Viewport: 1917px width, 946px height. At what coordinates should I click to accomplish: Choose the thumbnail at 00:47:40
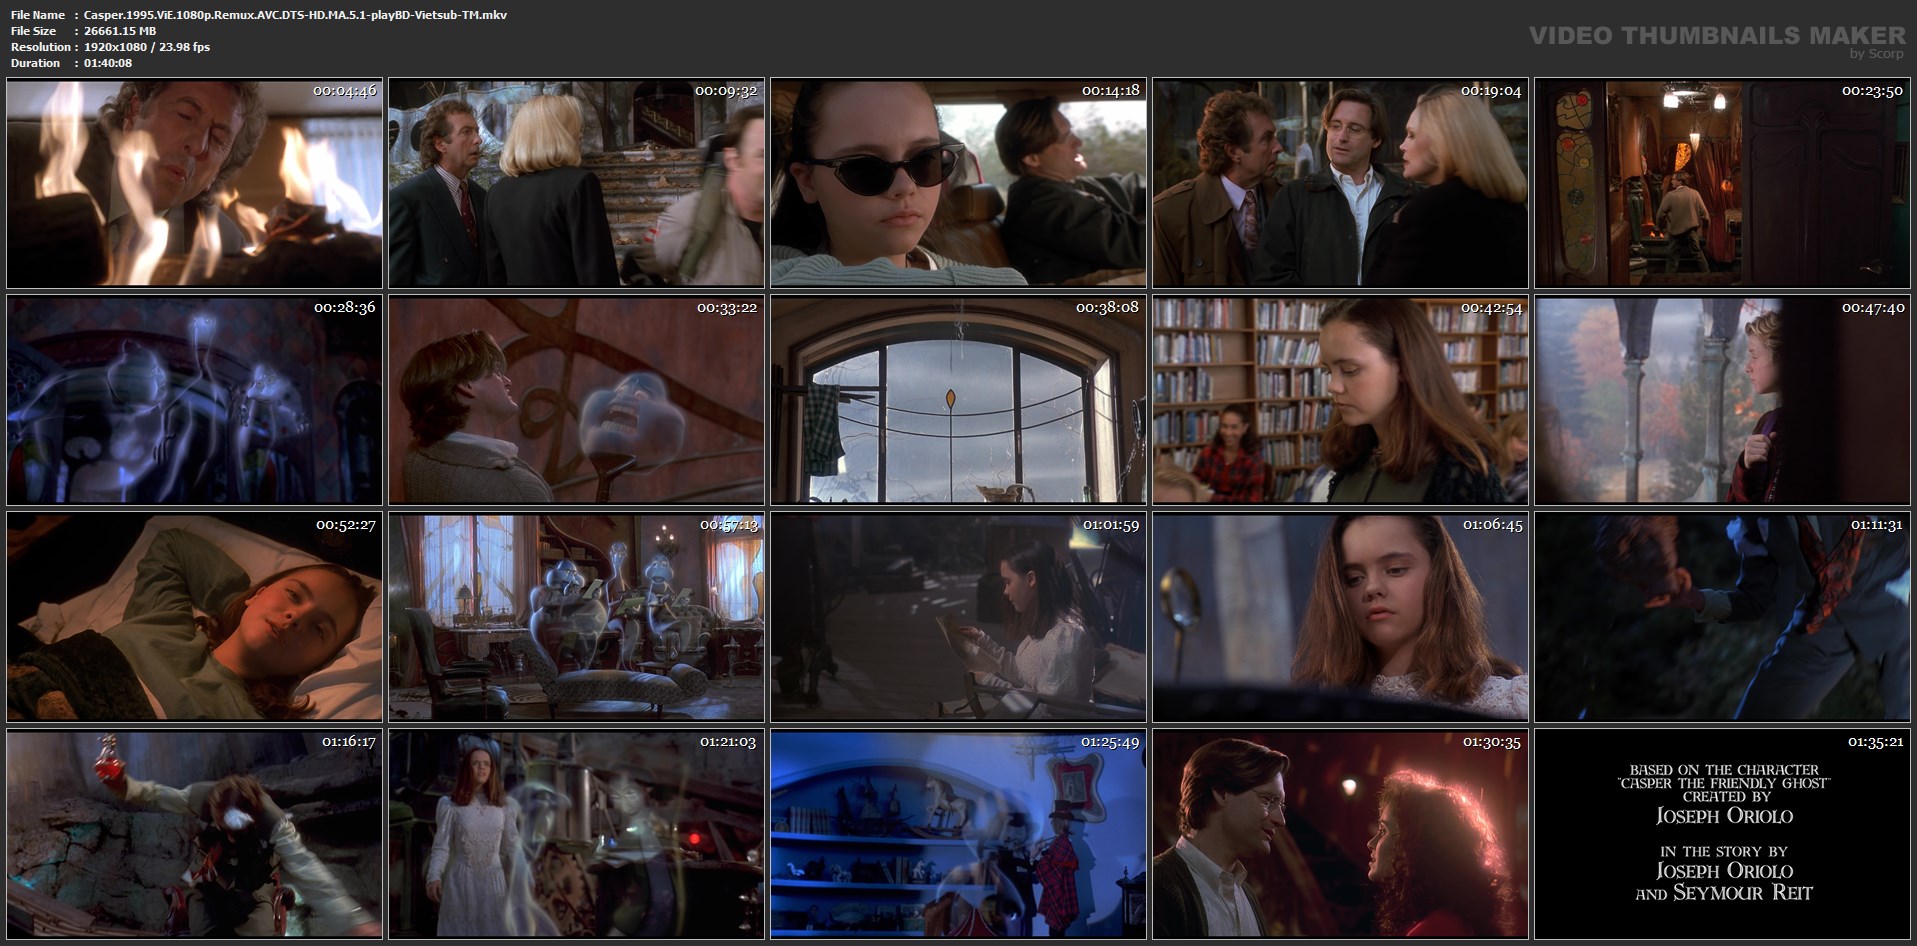click(x=1722, y=400)
